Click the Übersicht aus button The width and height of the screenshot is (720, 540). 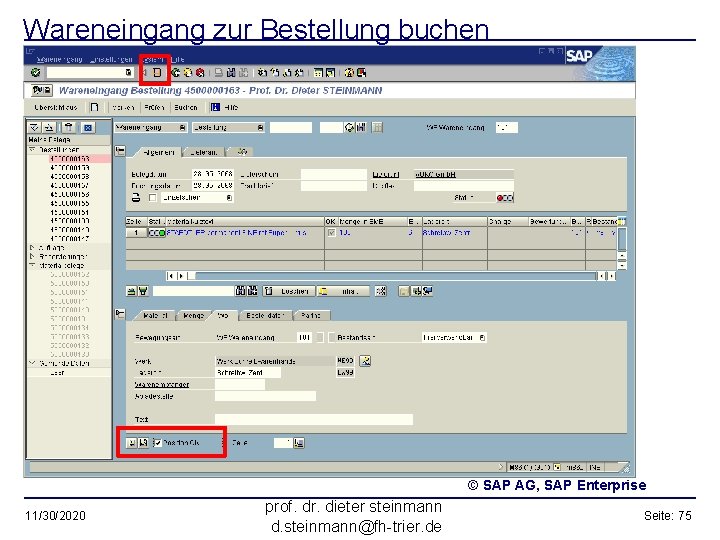[56, 107]
